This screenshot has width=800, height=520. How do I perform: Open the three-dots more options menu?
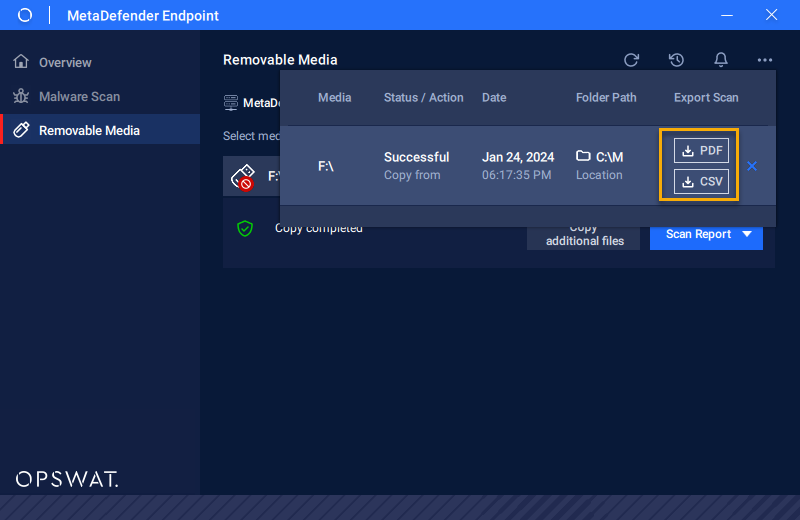764,60
